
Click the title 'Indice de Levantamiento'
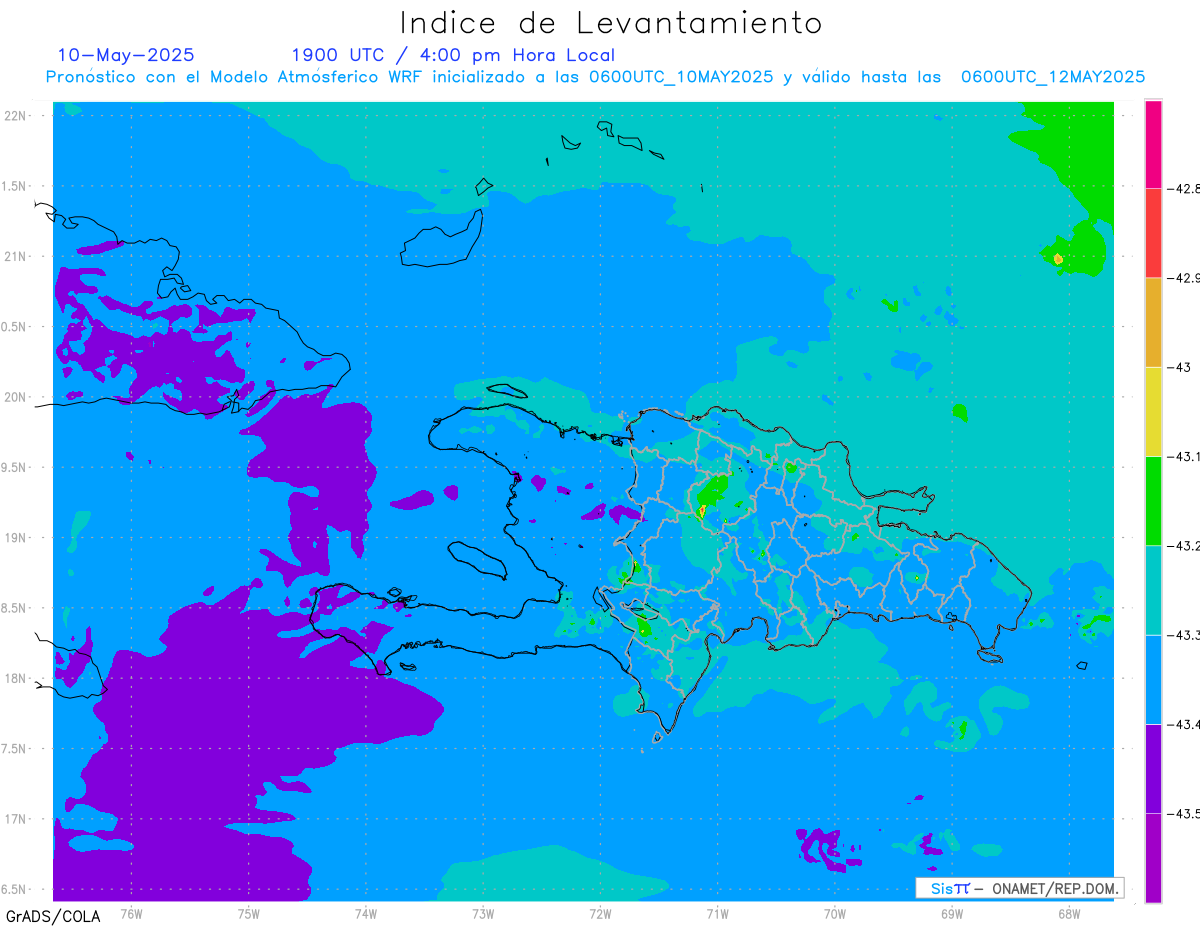pos(611,22)
